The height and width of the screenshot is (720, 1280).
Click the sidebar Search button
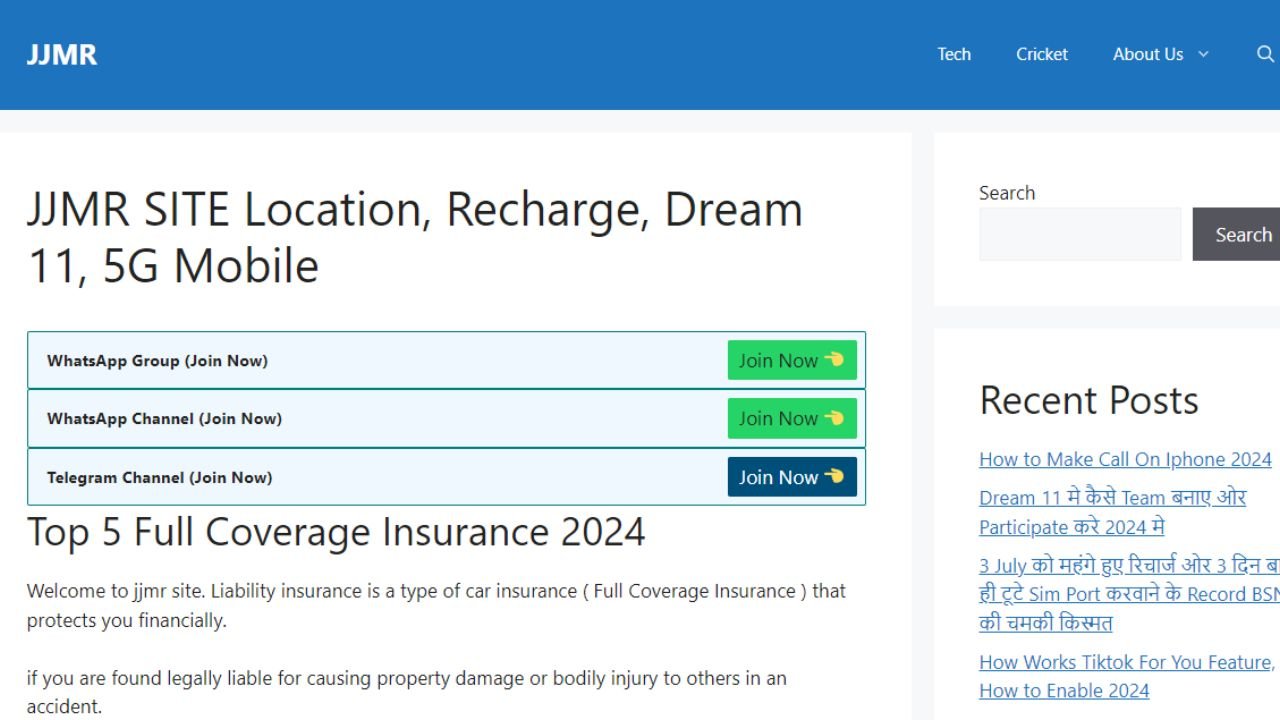click(1237, 234)
